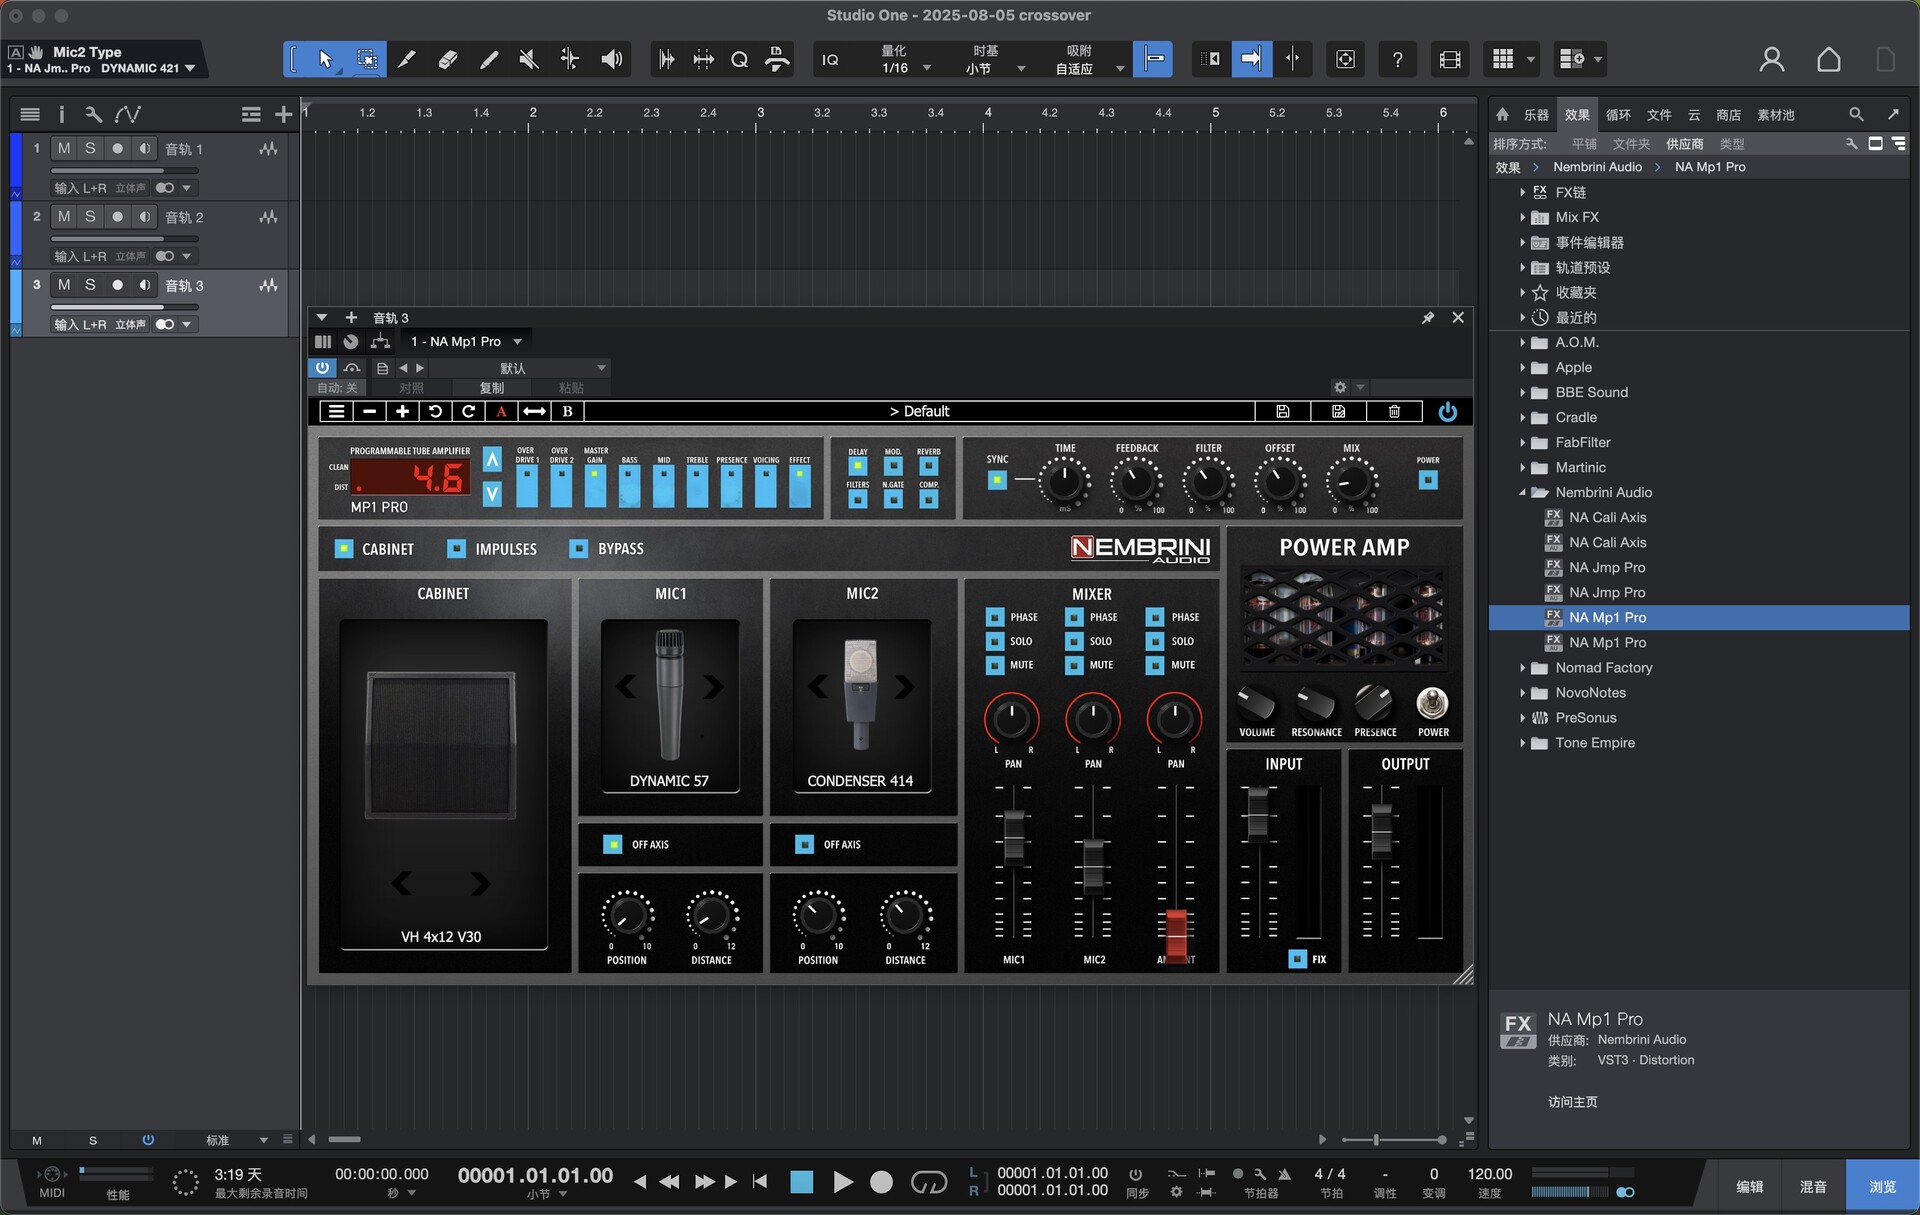1920x1215 pixels.
Task: Click the 编辑 button in bottom bar
Action: pyautogui.click(x=1749, y=1187)
